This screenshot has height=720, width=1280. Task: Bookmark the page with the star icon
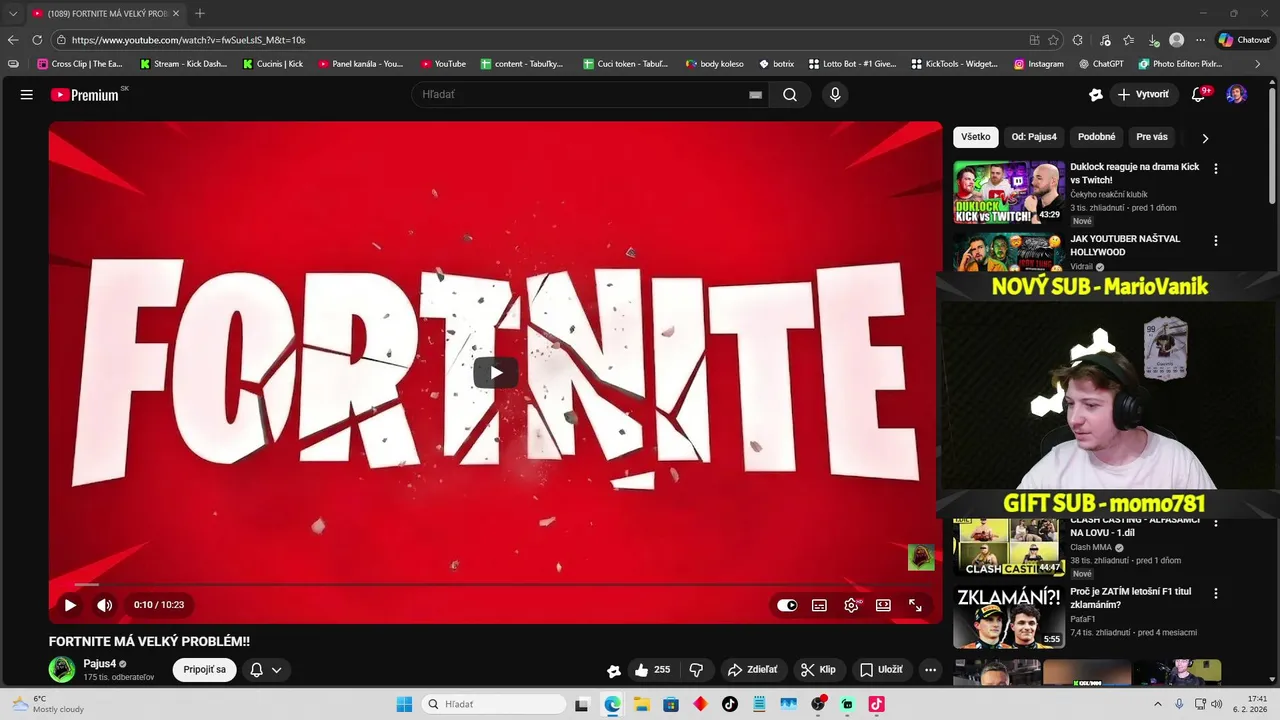(x=1053, y=40)
